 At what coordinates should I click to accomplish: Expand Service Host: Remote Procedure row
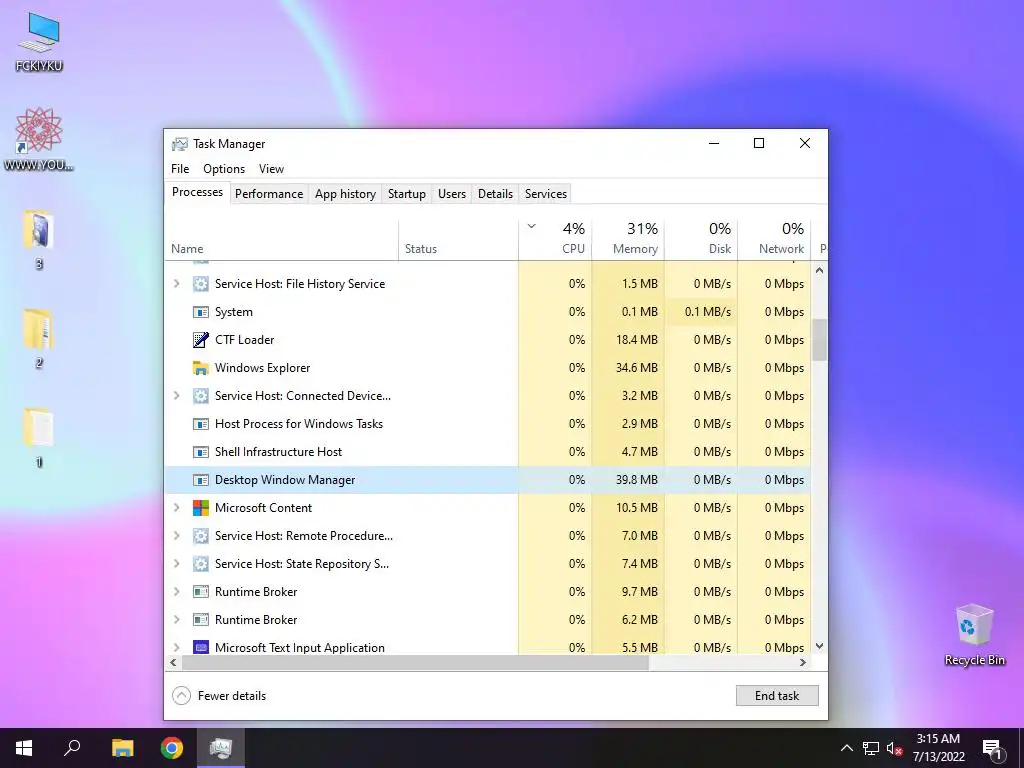pos(176,536)
